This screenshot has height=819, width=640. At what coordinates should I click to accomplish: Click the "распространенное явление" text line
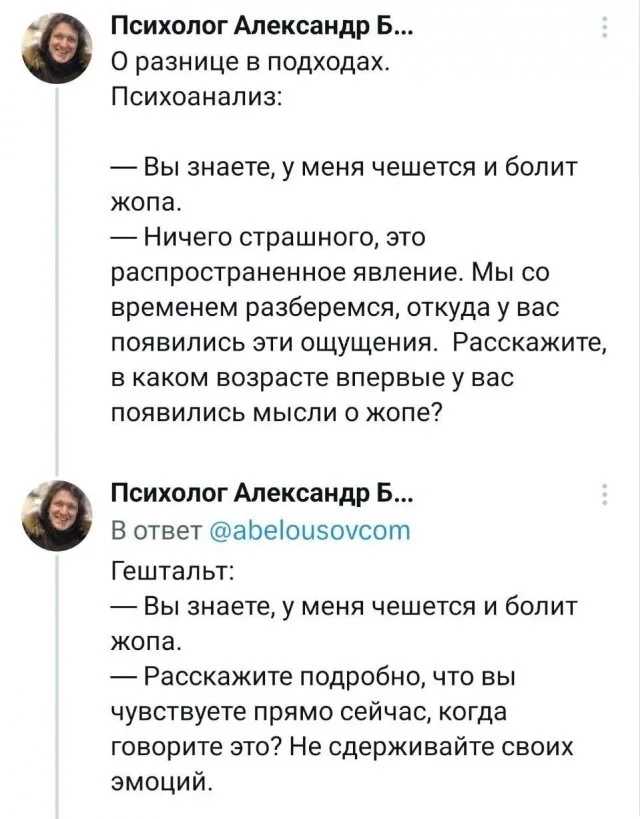tap(352, 272)
